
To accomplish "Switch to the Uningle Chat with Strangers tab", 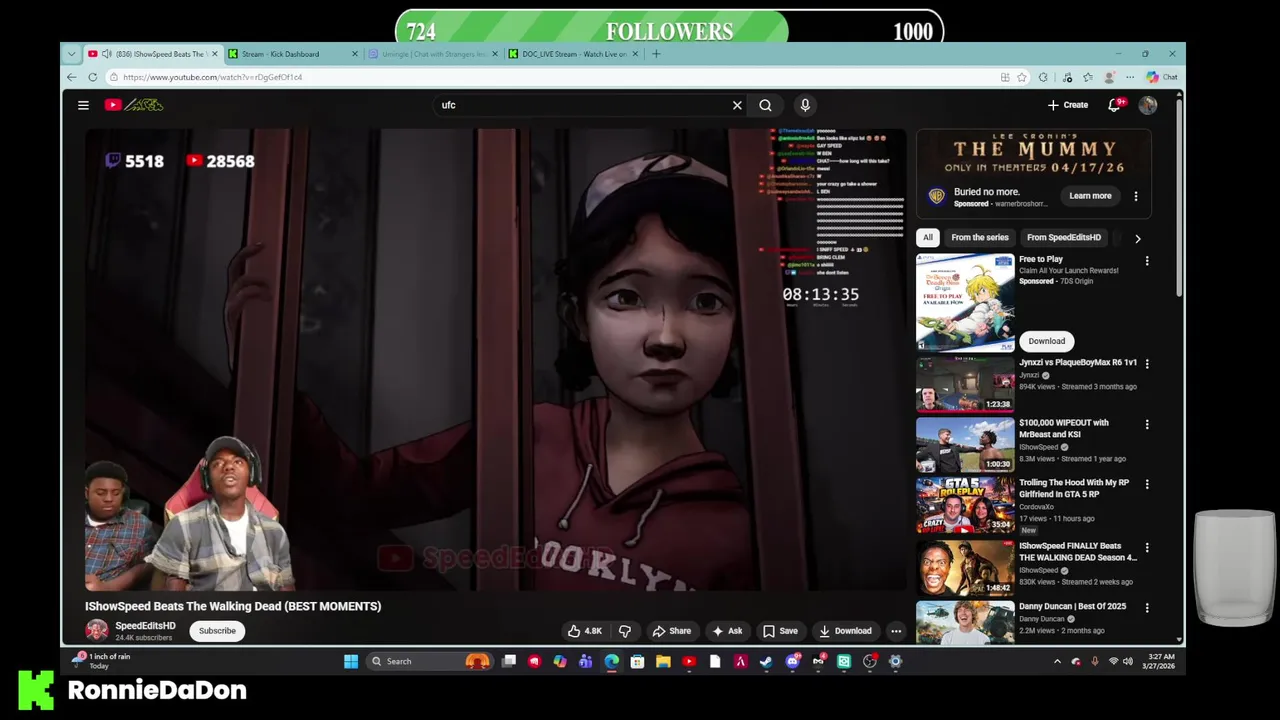I will tap(432, 54).
